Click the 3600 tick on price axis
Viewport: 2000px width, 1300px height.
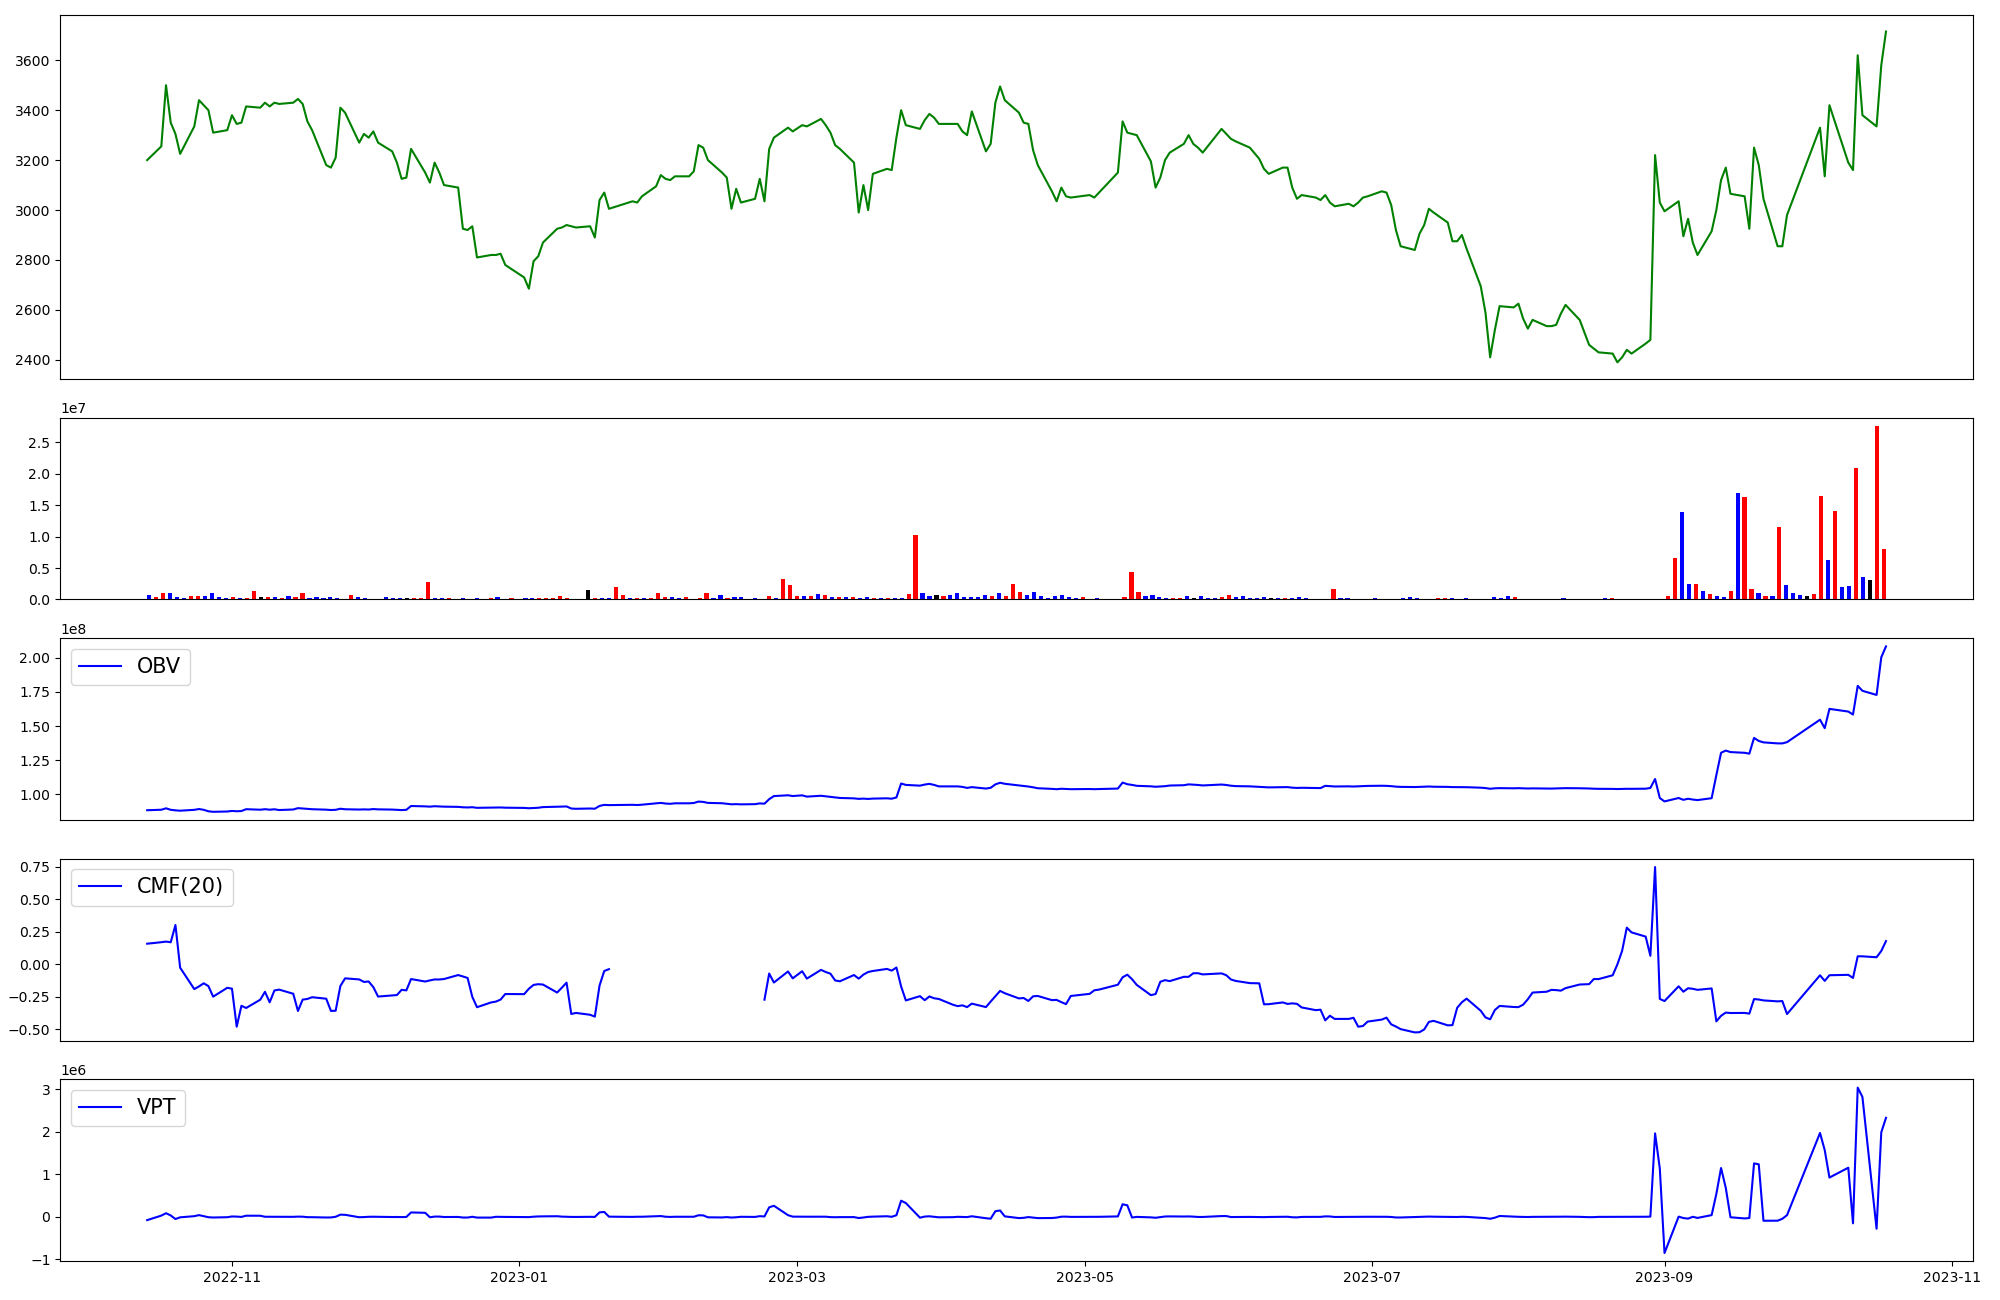point(32,61)
